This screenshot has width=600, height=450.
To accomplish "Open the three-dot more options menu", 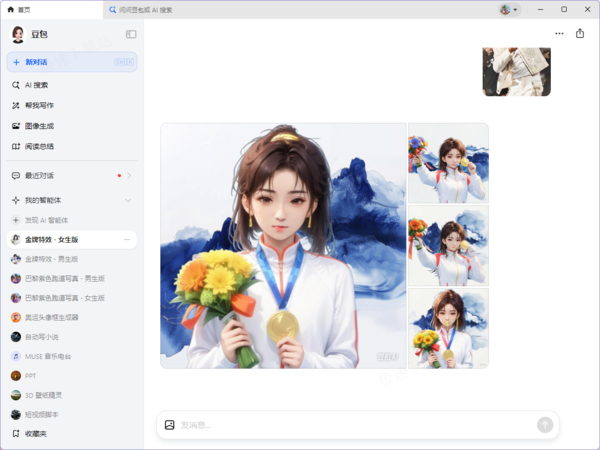I will pyautogui.click(x=559, y=34).
